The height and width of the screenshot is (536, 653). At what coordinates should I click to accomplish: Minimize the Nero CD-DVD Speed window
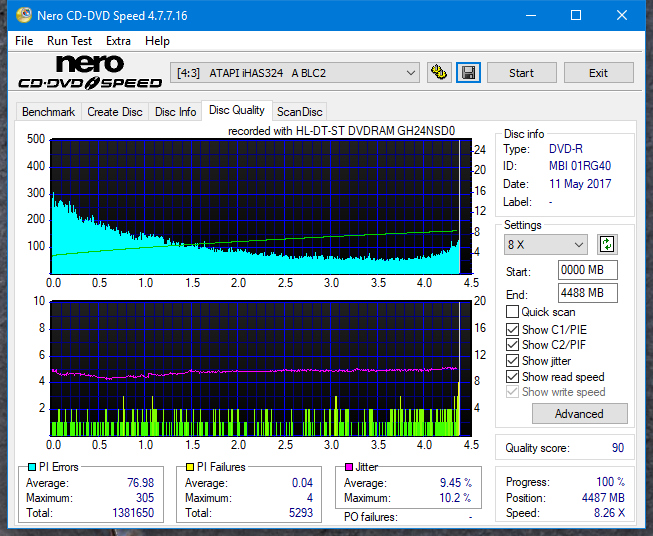click(531, 15)
